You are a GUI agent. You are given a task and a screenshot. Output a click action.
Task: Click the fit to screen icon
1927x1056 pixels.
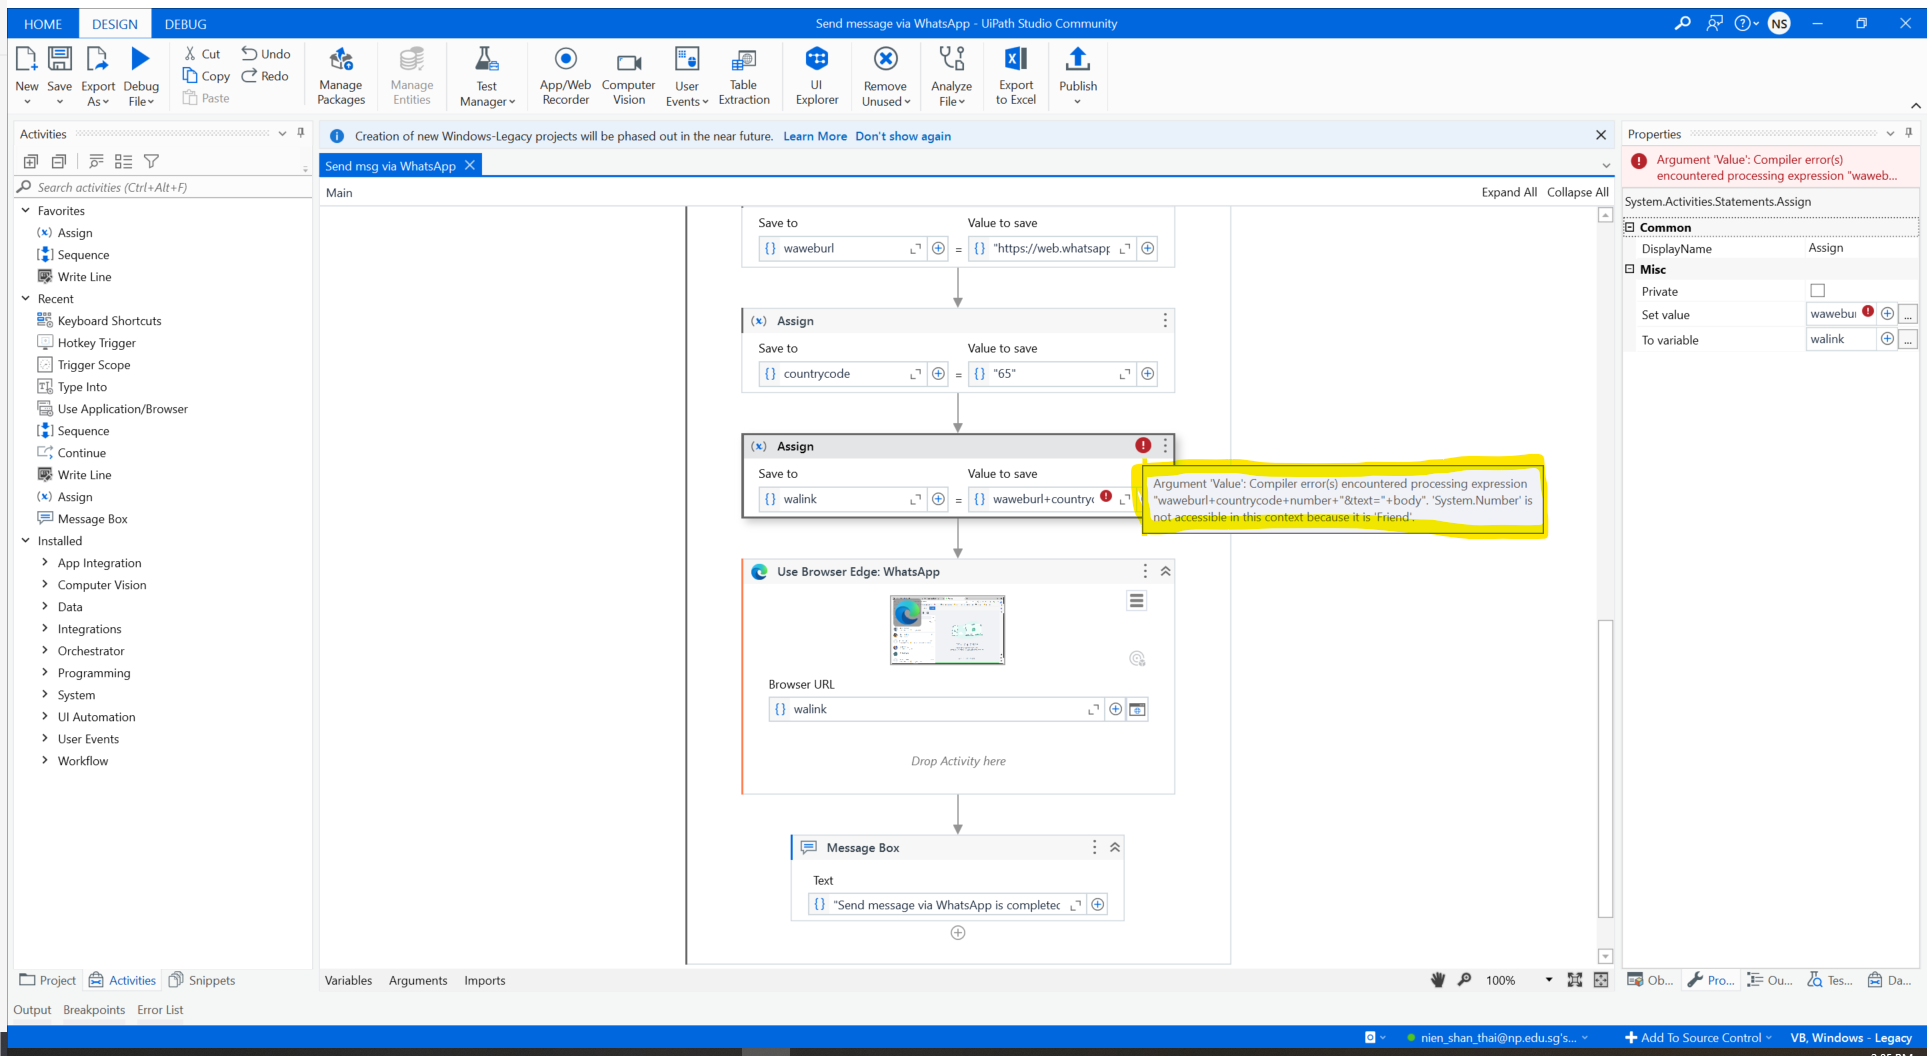1575,980
